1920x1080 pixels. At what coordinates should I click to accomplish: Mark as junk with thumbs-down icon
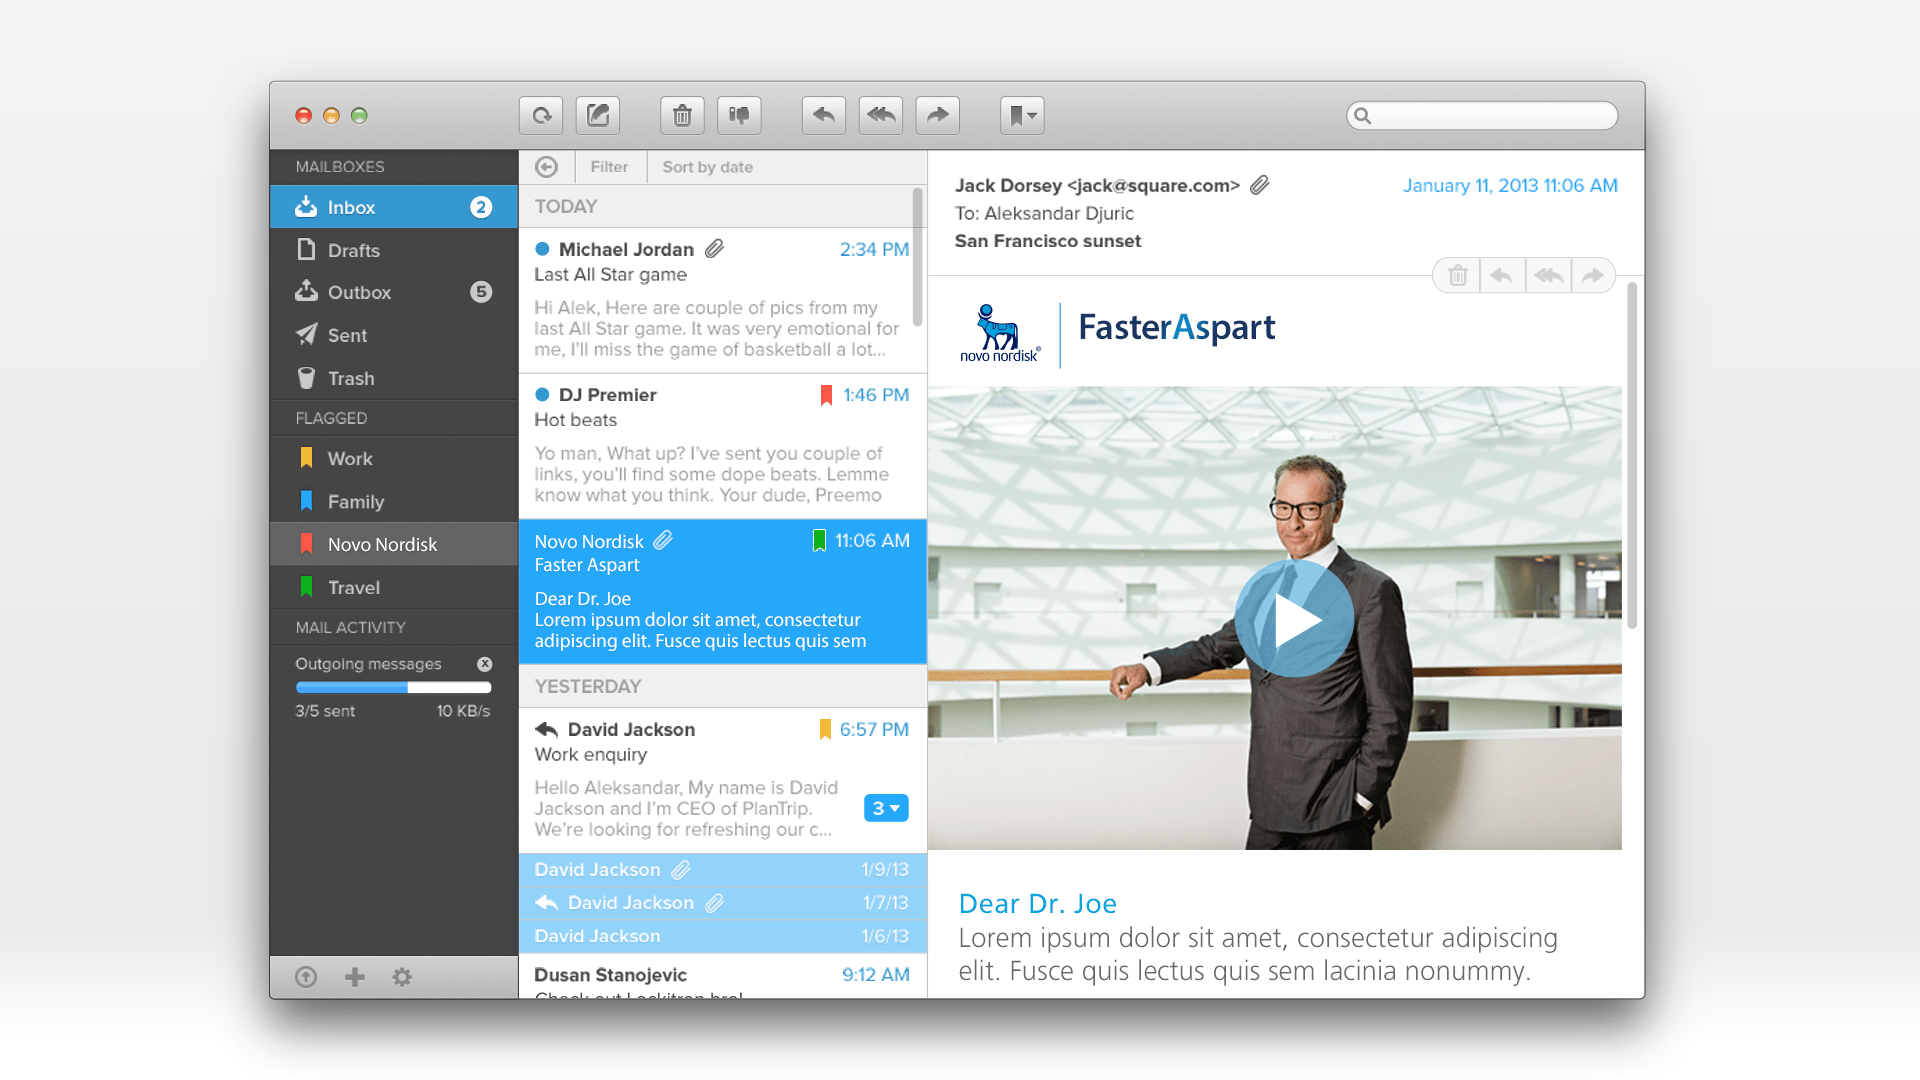click(739, 116)
